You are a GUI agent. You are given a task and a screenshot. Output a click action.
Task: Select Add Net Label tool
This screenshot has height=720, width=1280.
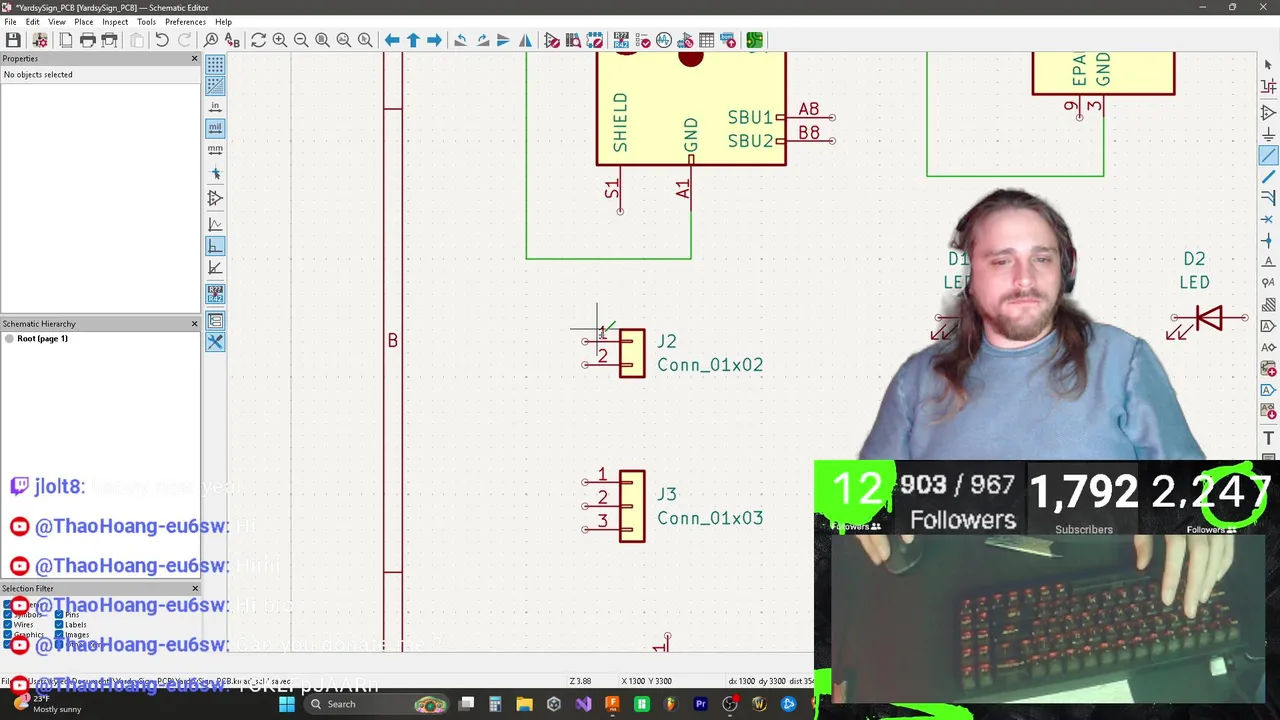click(x=1268, y=262)
